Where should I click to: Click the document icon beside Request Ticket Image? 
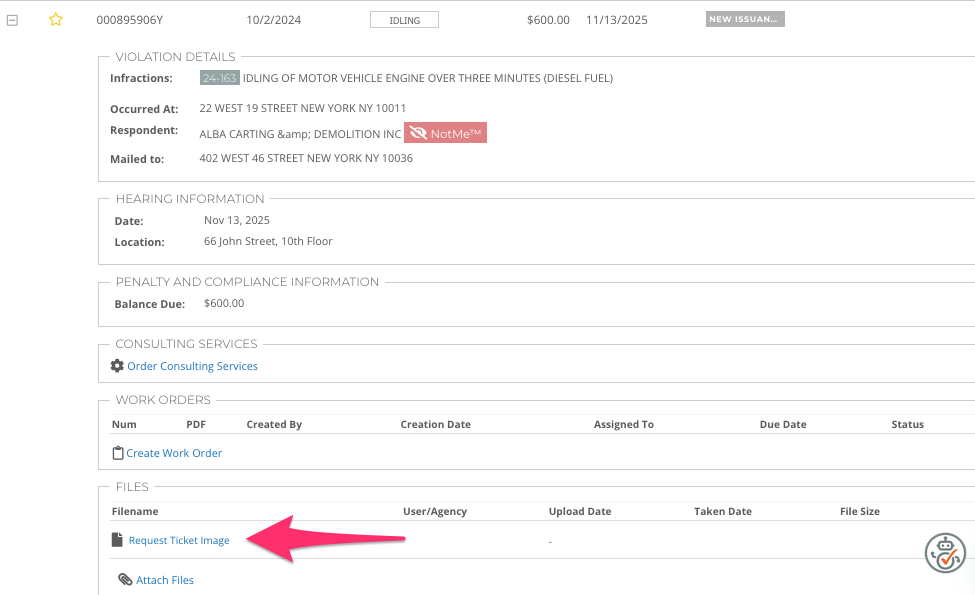point(117,541)
